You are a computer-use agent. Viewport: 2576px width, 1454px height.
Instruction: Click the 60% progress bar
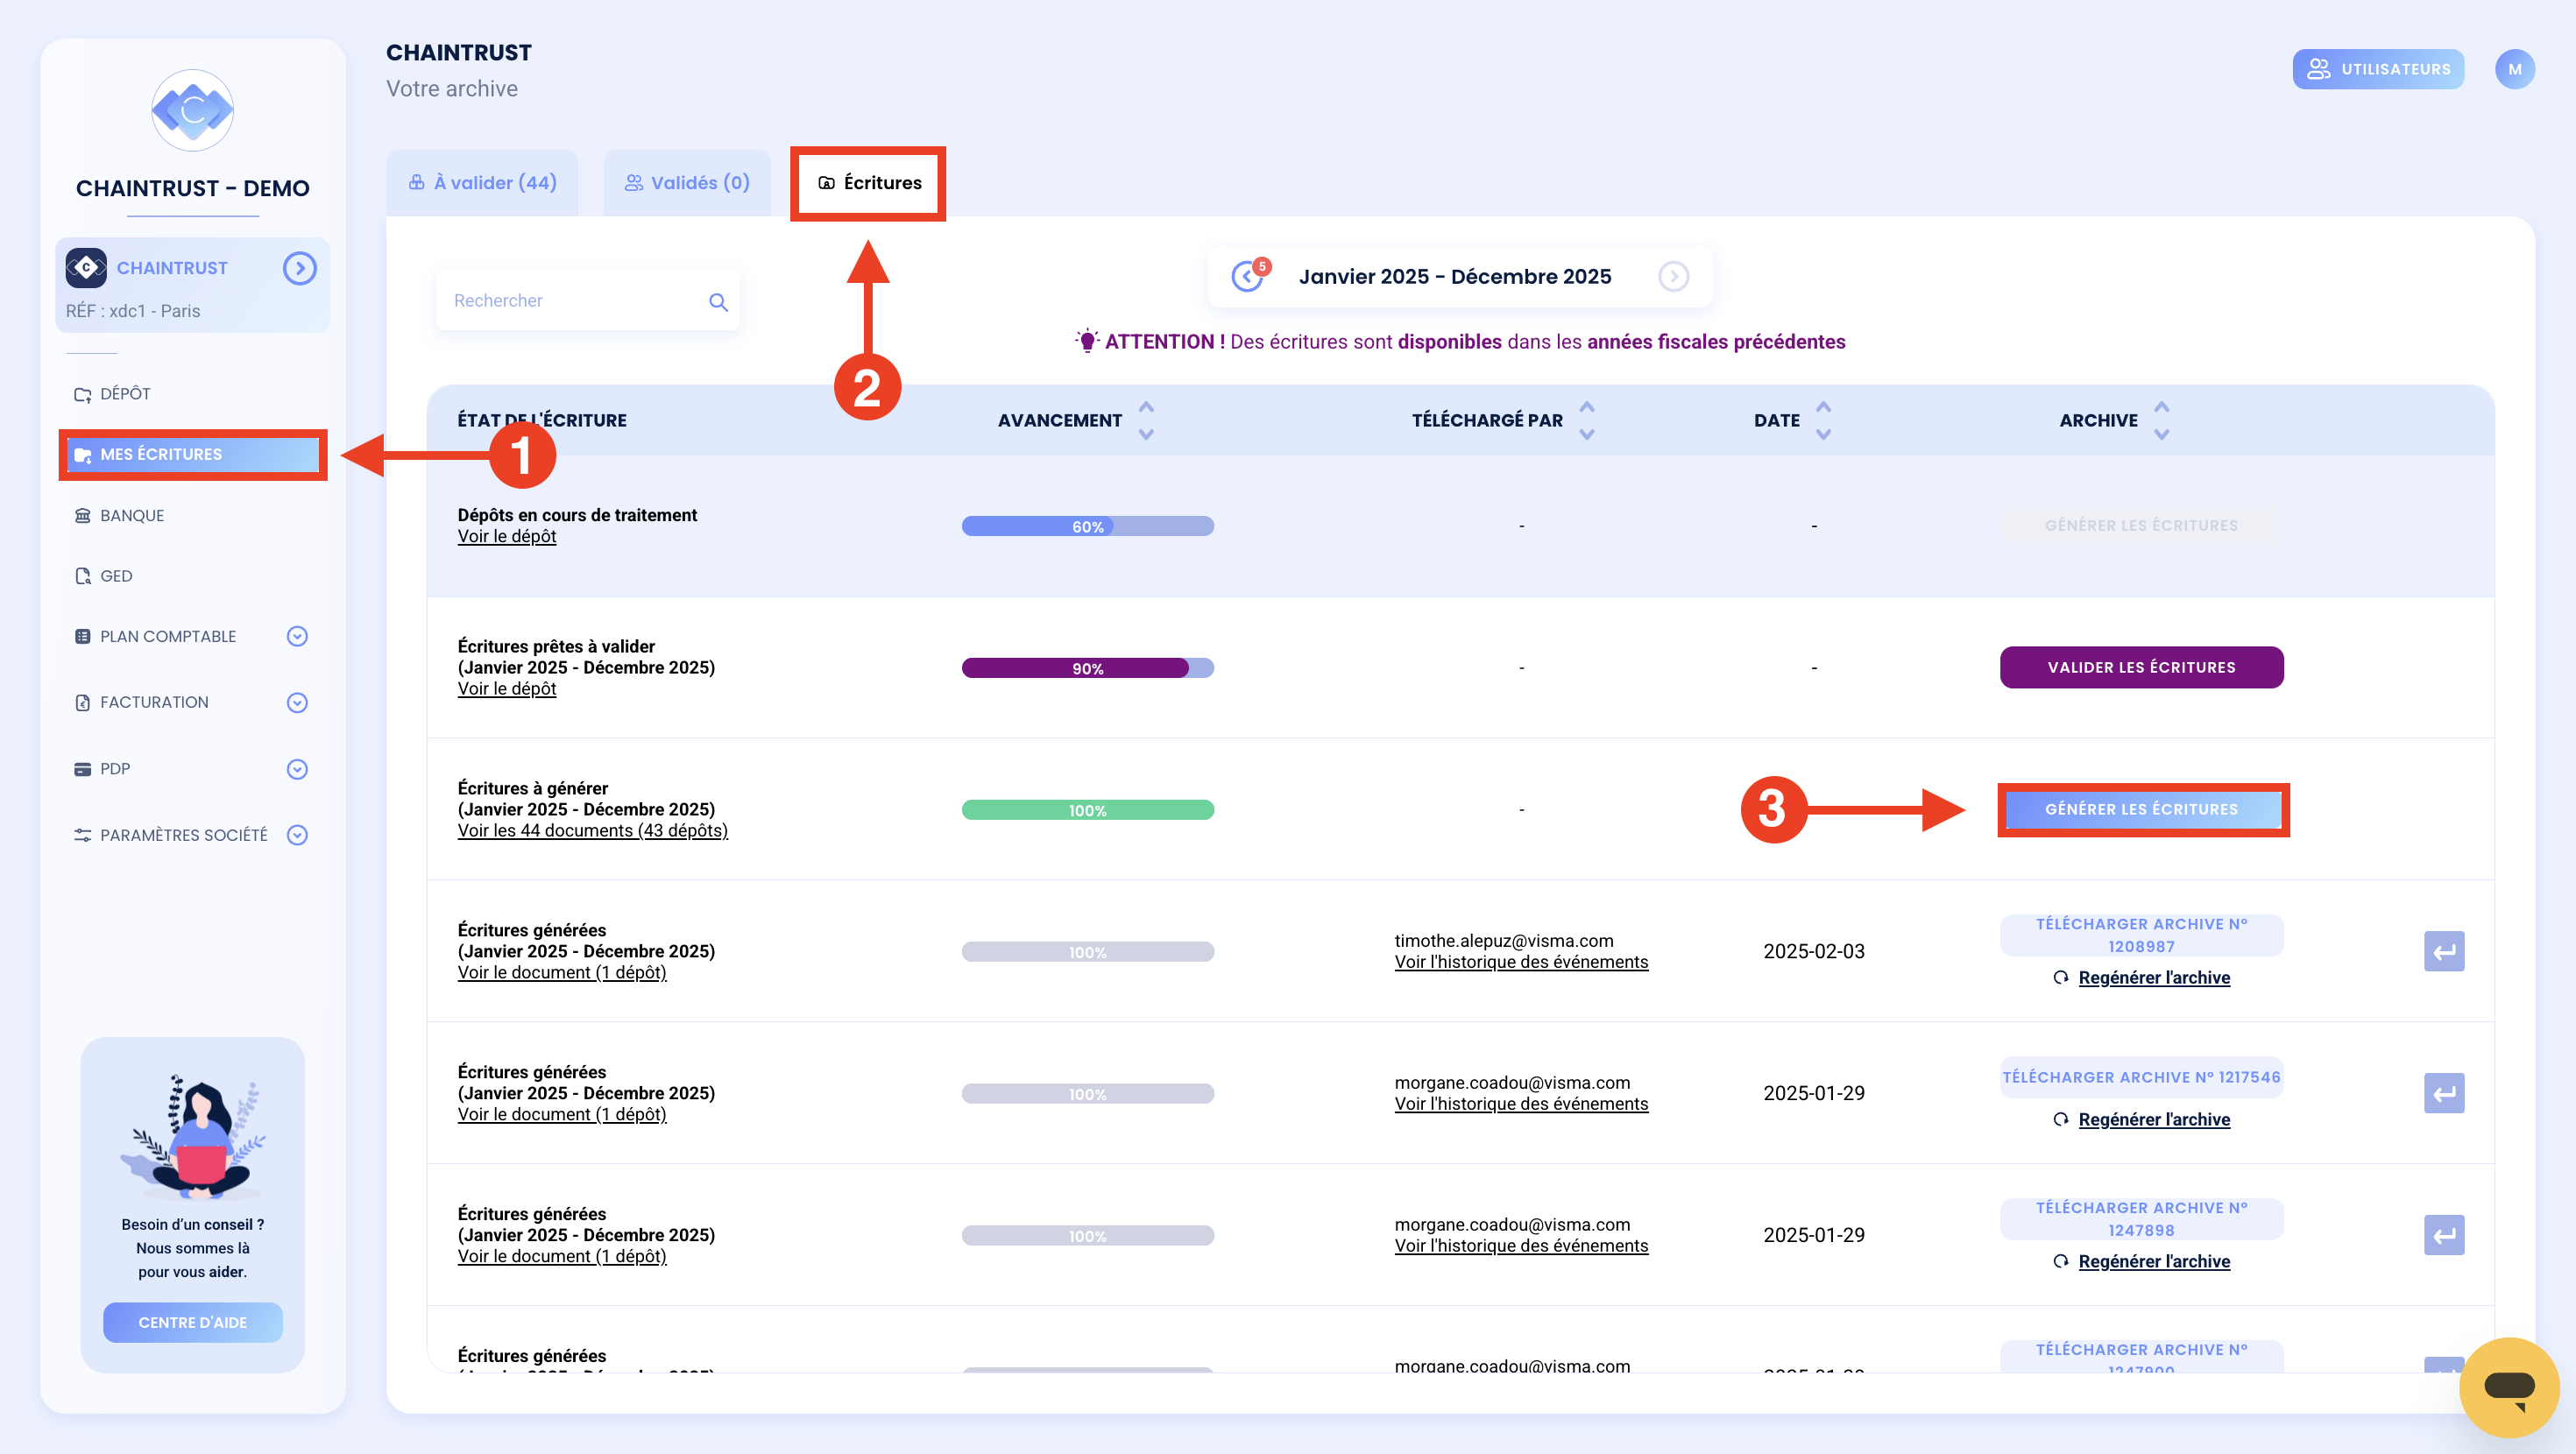pos(1088,526)
